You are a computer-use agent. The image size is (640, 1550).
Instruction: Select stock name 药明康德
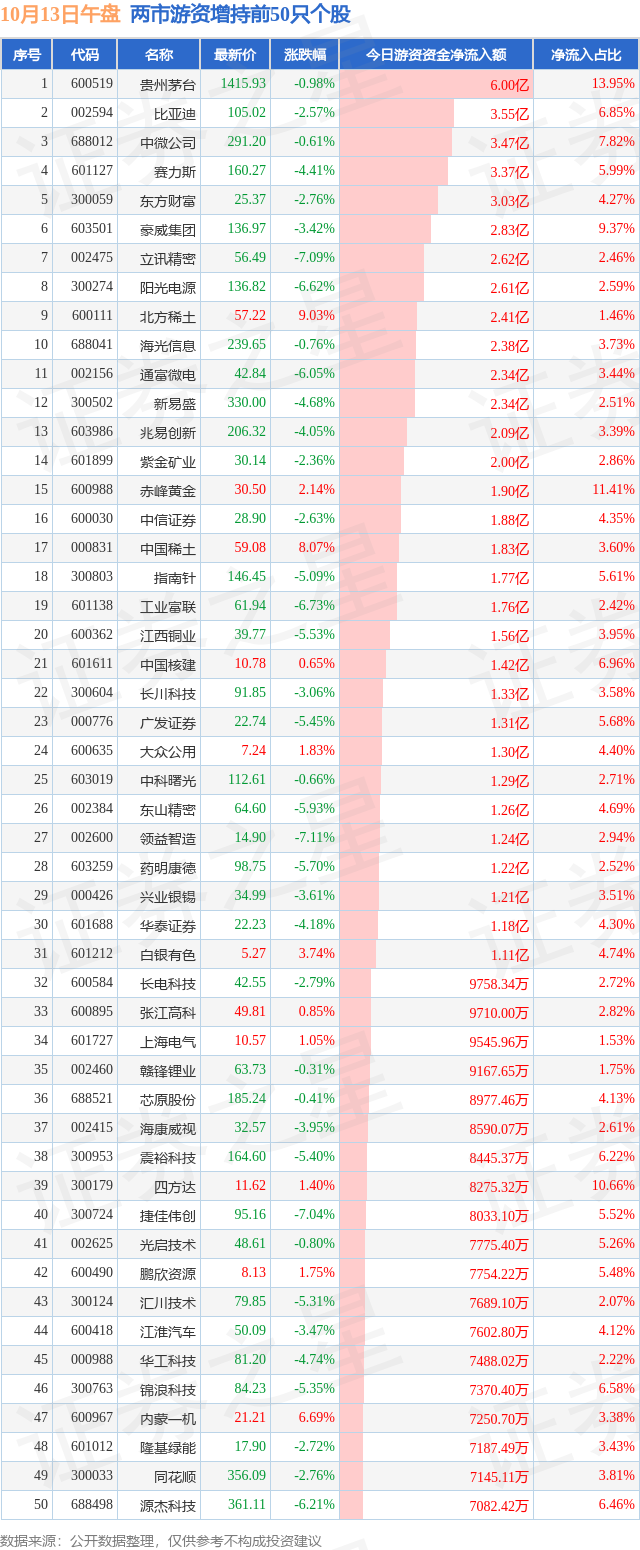[168, 867]
